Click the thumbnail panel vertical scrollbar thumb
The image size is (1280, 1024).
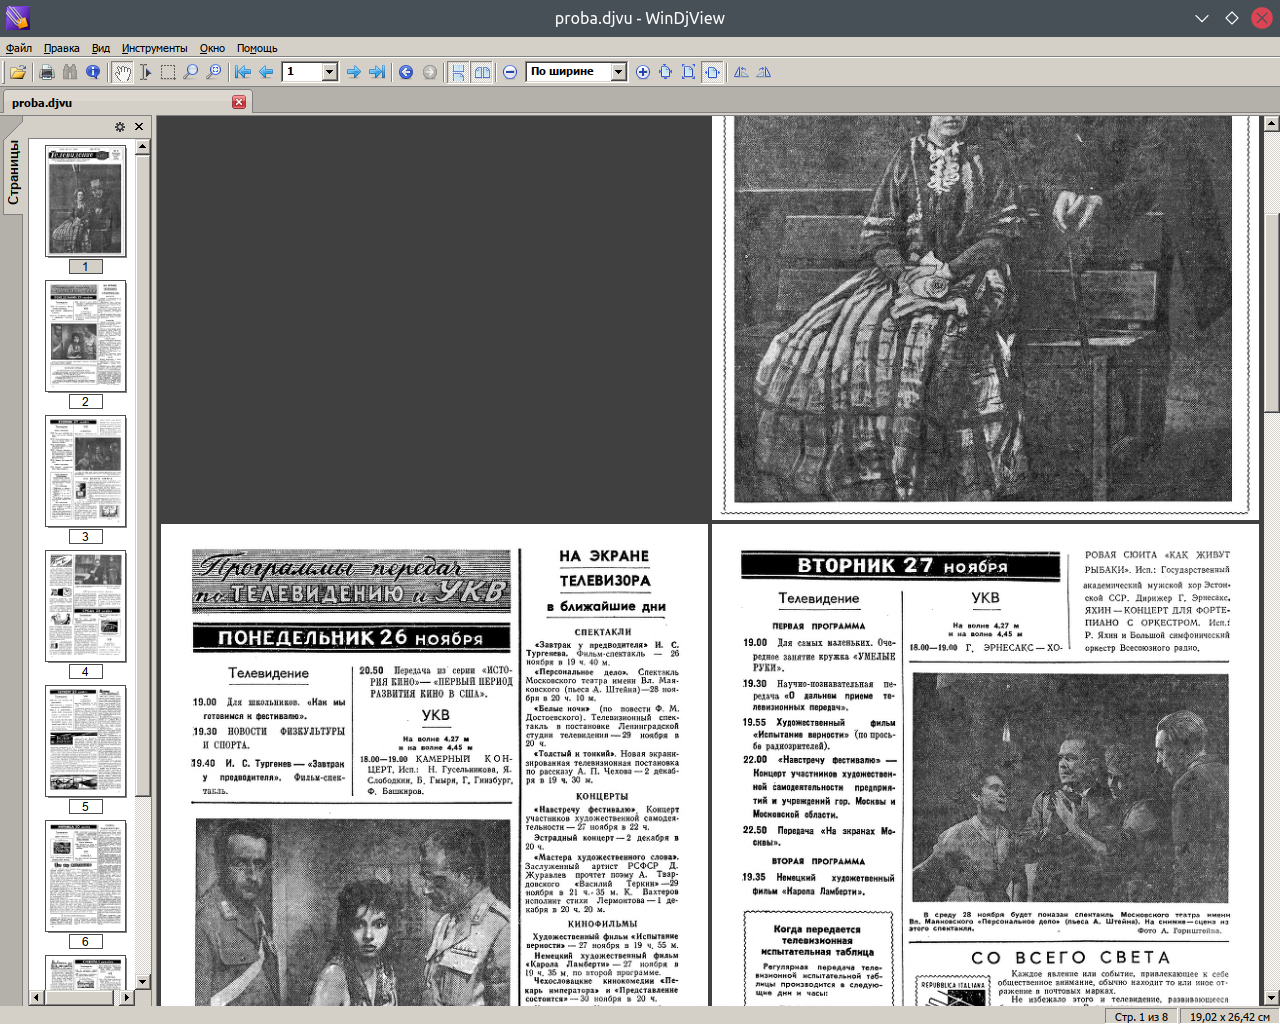click(142, 475)
